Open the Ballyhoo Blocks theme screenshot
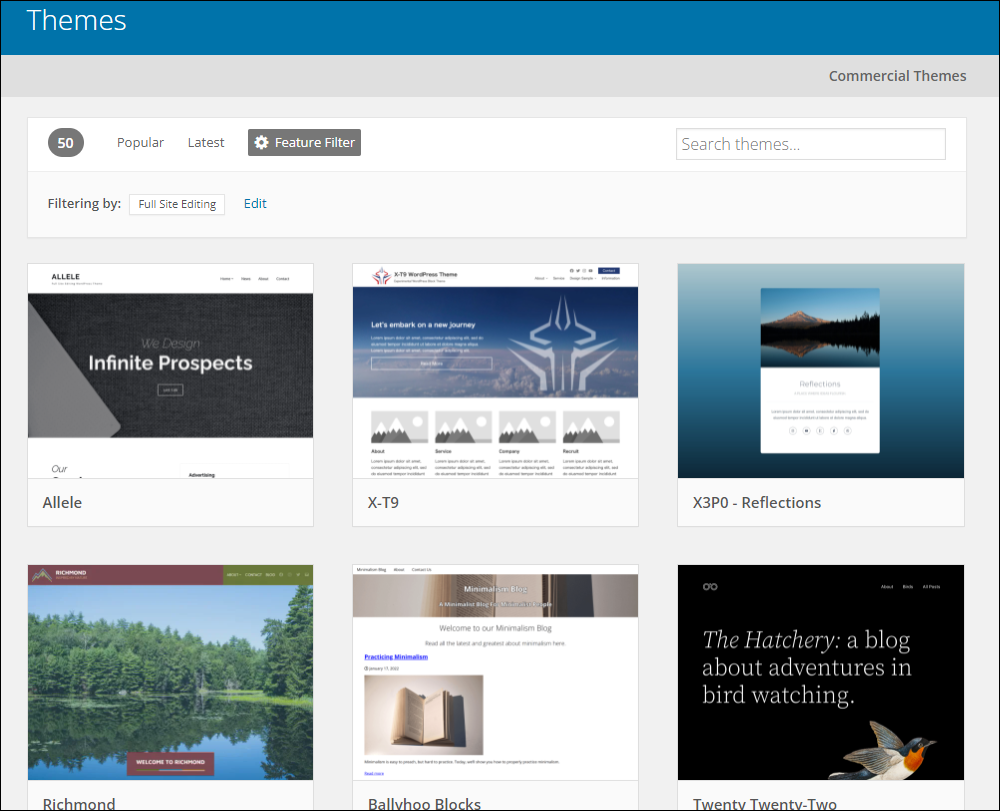1000x811 pixels. coord(496,672)
